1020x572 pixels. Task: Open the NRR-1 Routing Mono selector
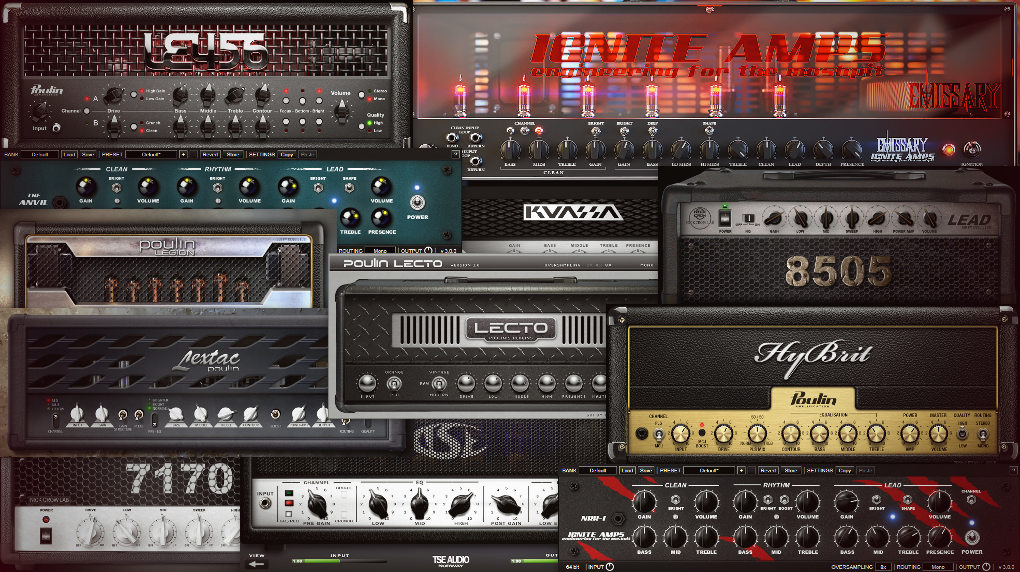point(938,567)
